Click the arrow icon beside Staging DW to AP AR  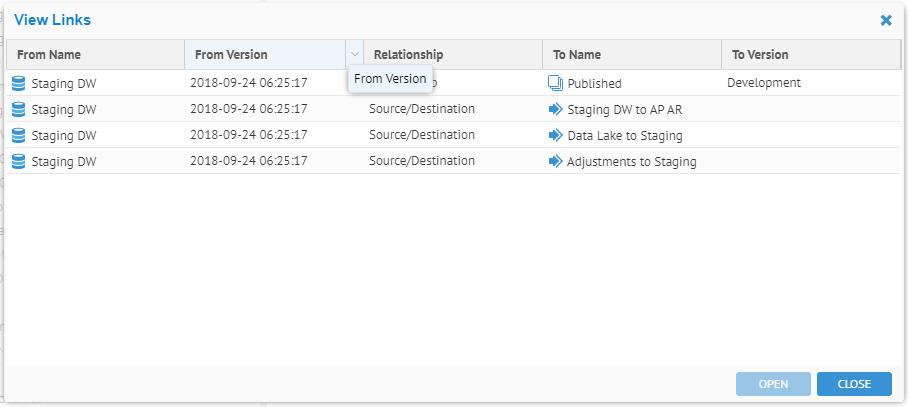pyautogui.click(x=556, y=109)
